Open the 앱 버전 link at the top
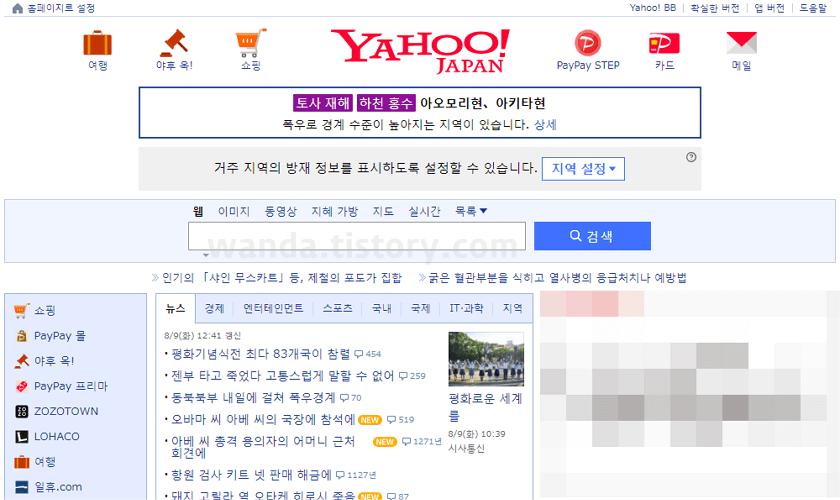 pos(769,8)
